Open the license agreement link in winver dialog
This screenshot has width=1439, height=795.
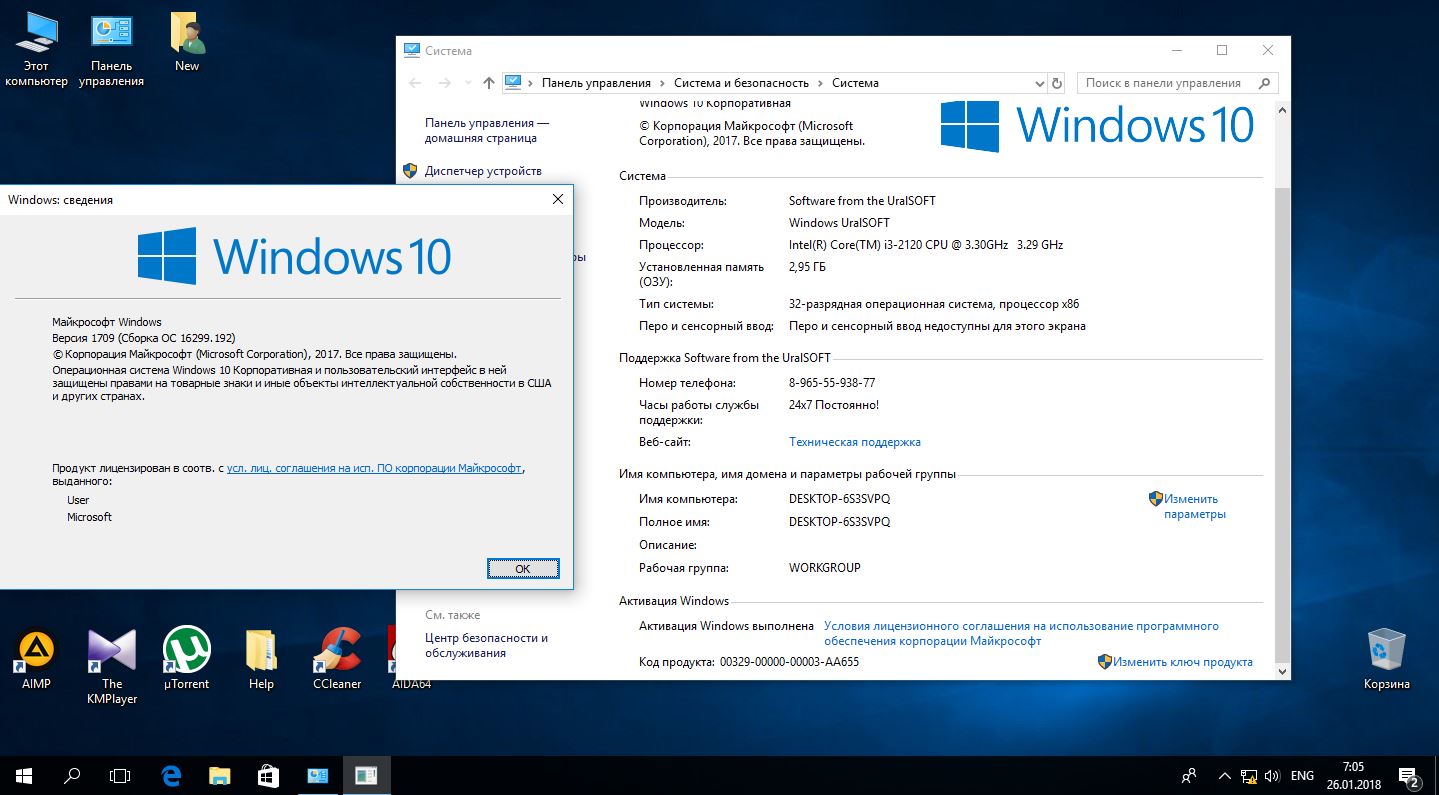click(374, 468)
